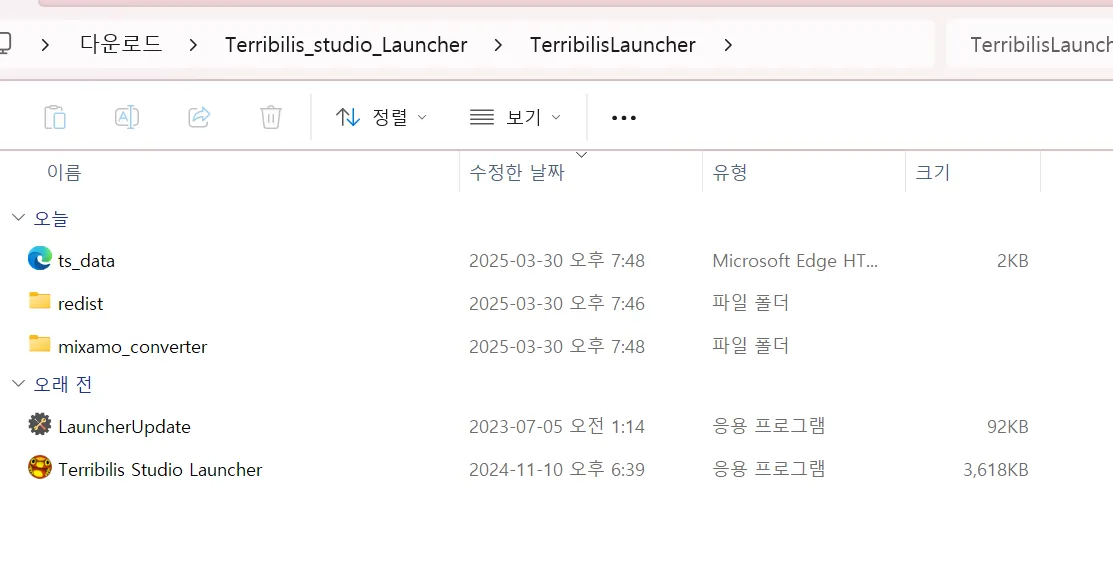Sort by the 수정한 날짜 column header
The image size is (1113, 575).
pyautogui.click(x=517, y=172)
